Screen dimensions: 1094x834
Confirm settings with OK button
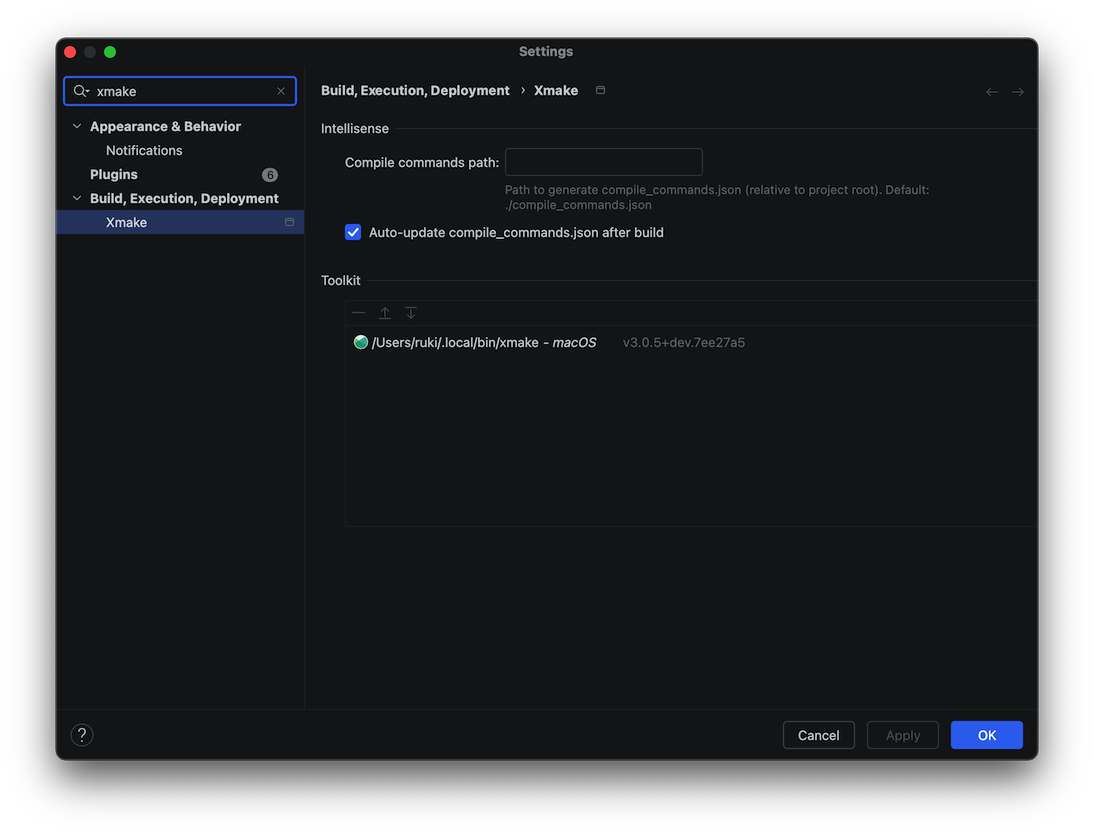pos(986,735)
